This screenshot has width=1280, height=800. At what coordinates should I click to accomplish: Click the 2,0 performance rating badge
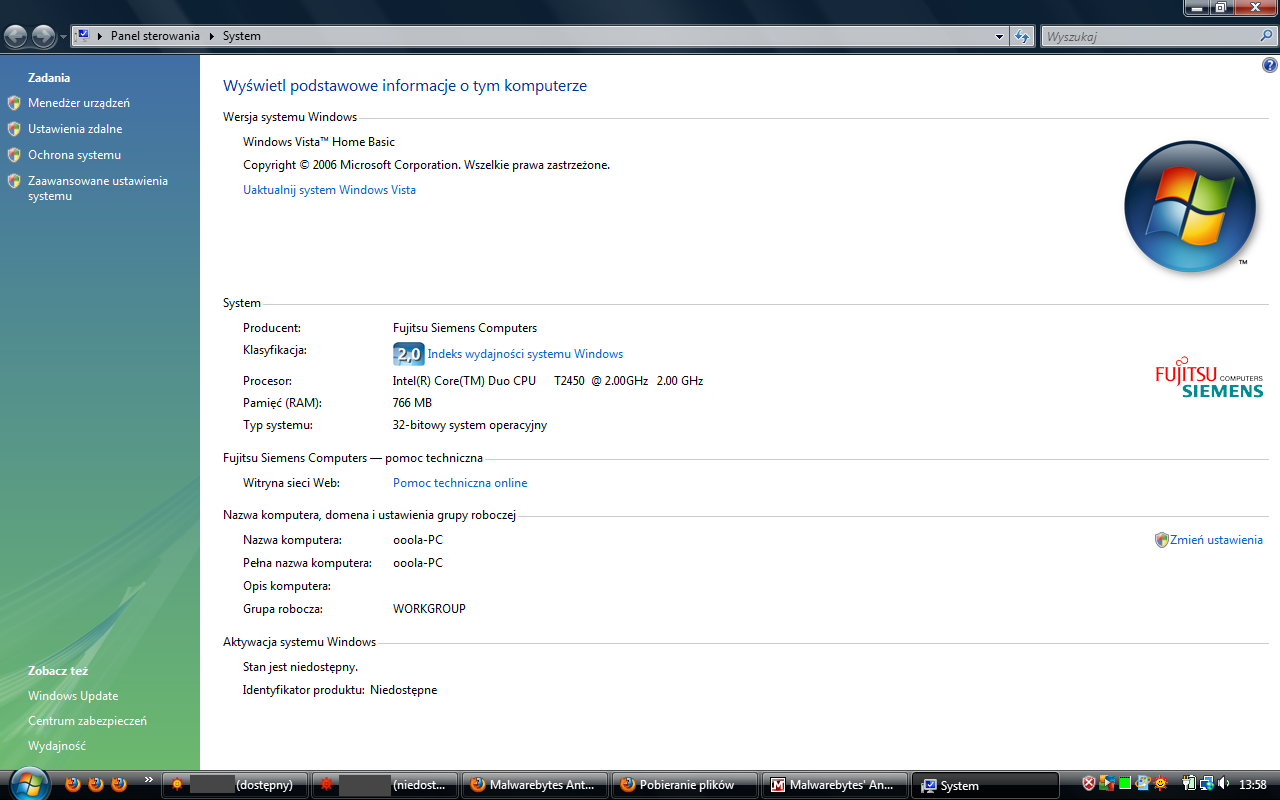pos(408,354)
